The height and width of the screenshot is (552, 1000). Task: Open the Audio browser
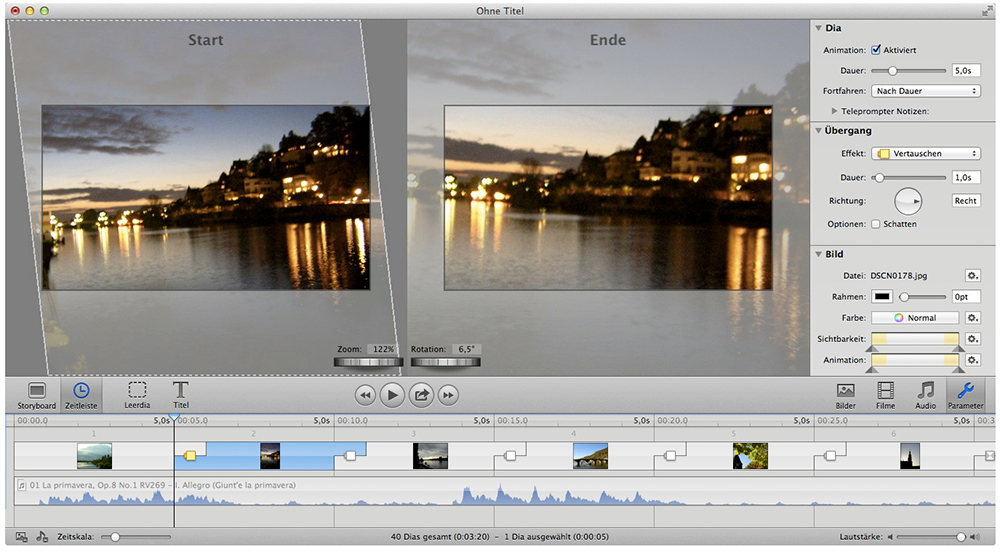(x=926, y=394)
